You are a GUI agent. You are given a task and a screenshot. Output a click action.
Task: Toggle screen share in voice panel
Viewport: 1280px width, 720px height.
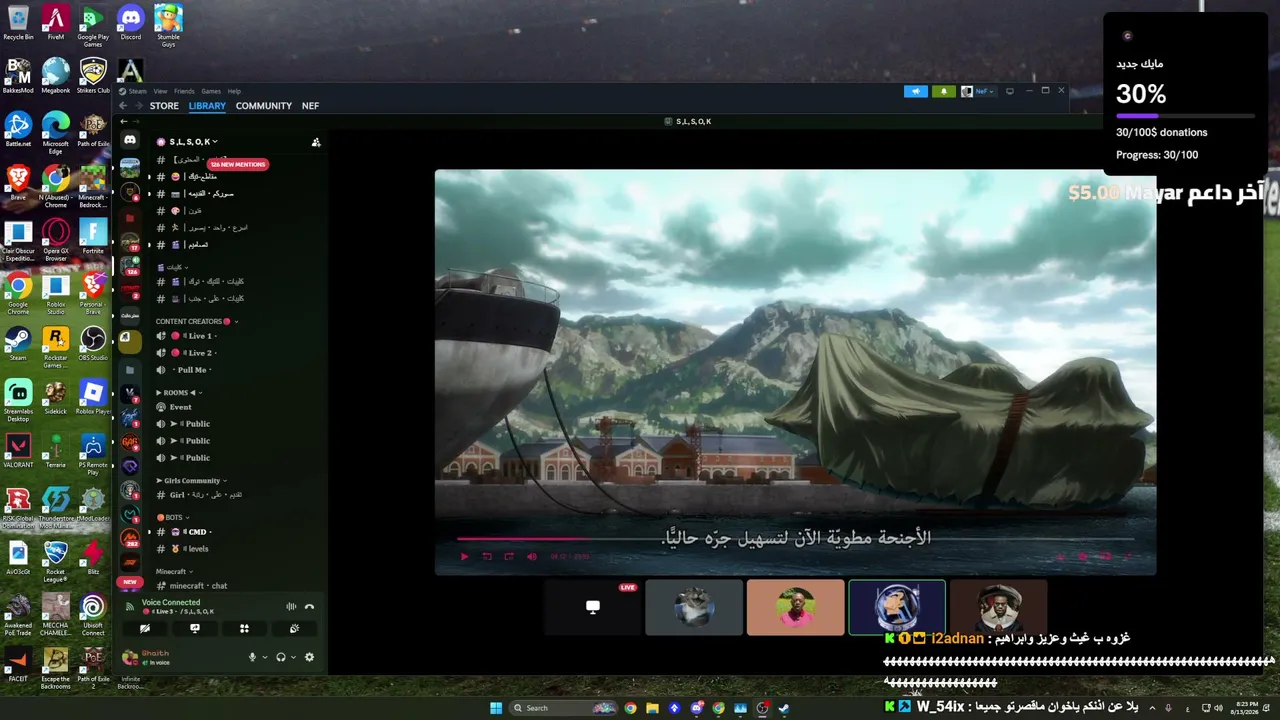coord(195,629)
